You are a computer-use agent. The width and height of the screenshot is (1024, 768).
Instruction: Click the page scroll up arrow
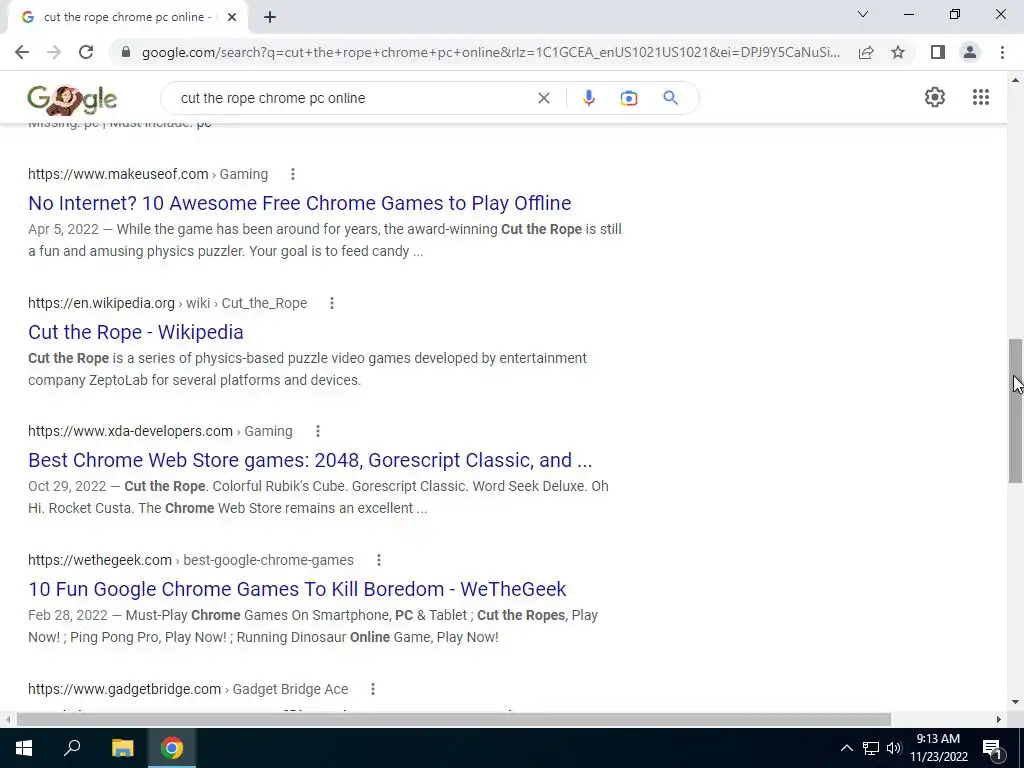coord(1015,80)
